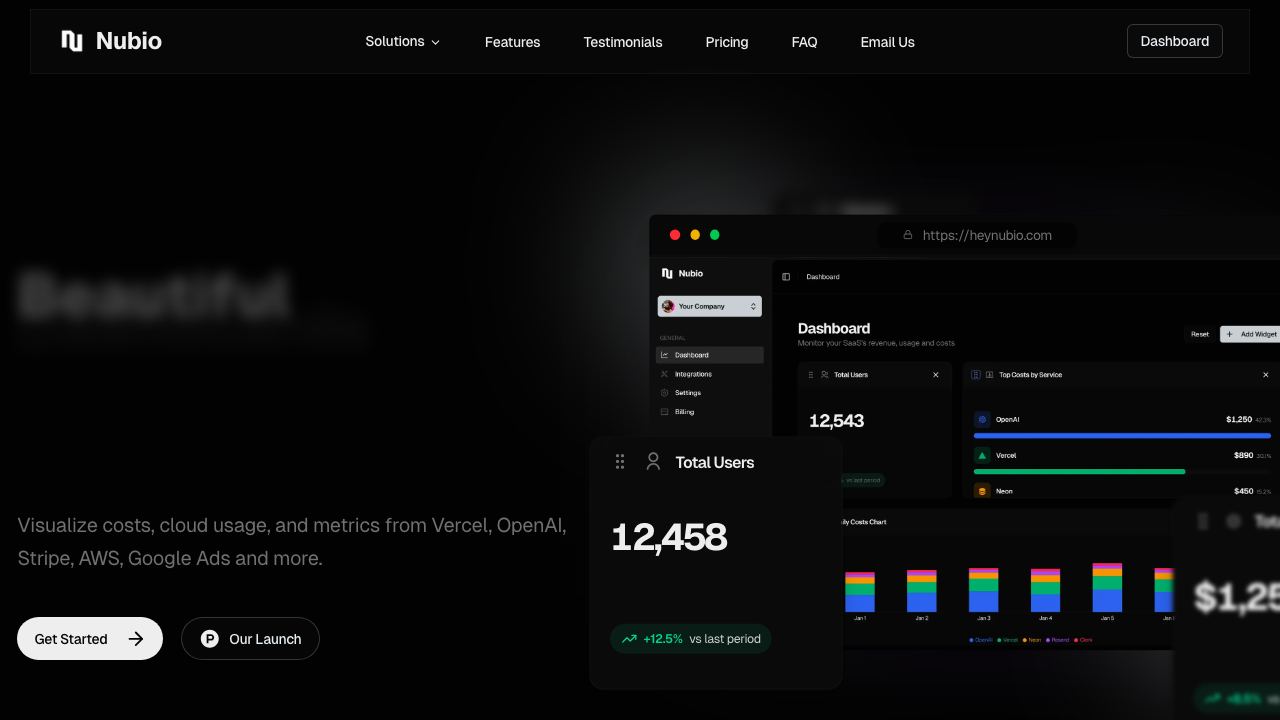Click the Jan 3 stacked bar
Viewport: 1280px width, 720px height.
click(984, 590)
